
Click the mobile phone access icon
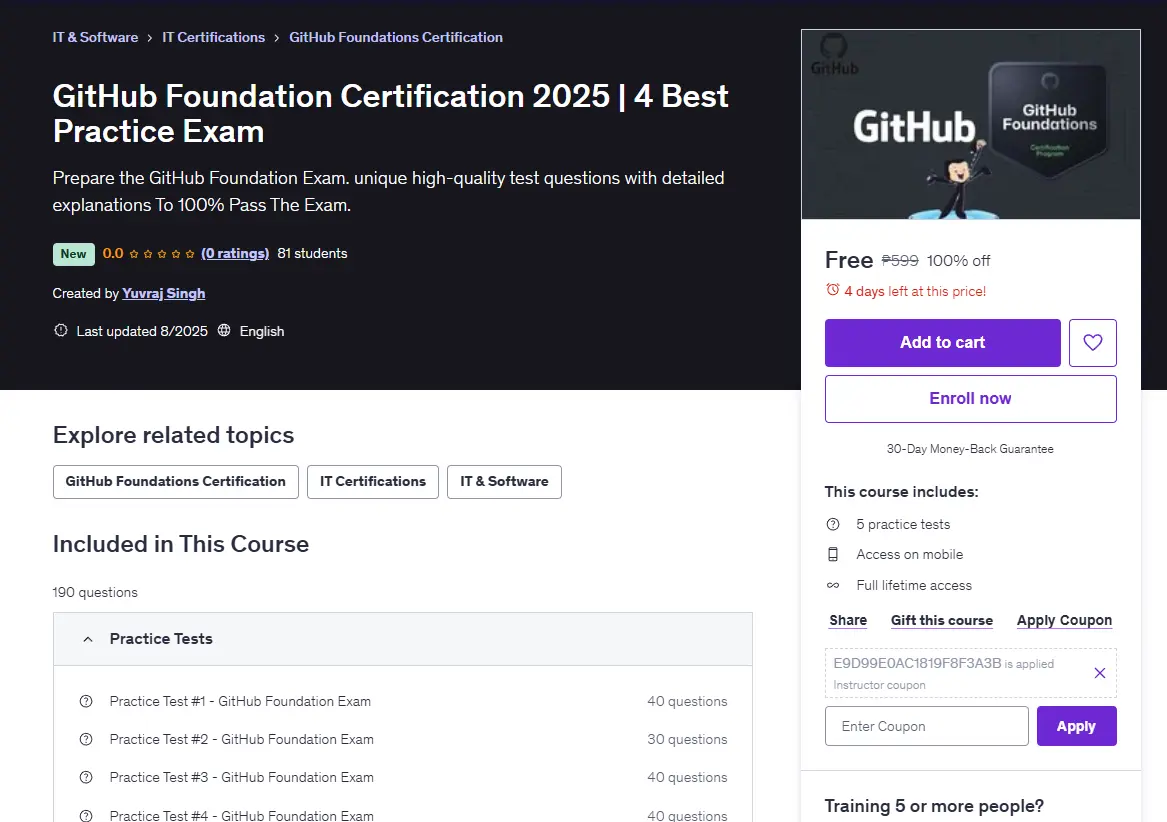[833, 555]
